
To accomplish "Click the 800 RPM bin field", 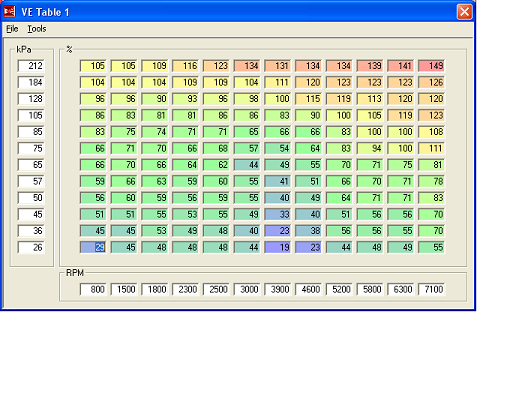I will 93,289.
